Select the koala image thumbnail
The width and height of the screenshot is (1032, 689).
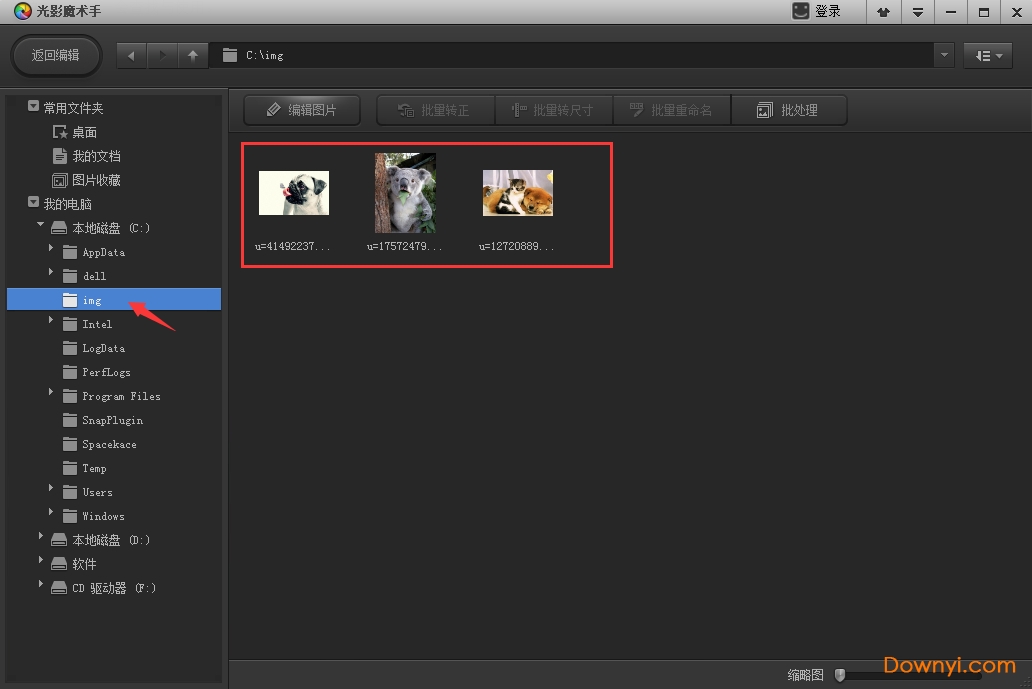[x=405, y=193]
